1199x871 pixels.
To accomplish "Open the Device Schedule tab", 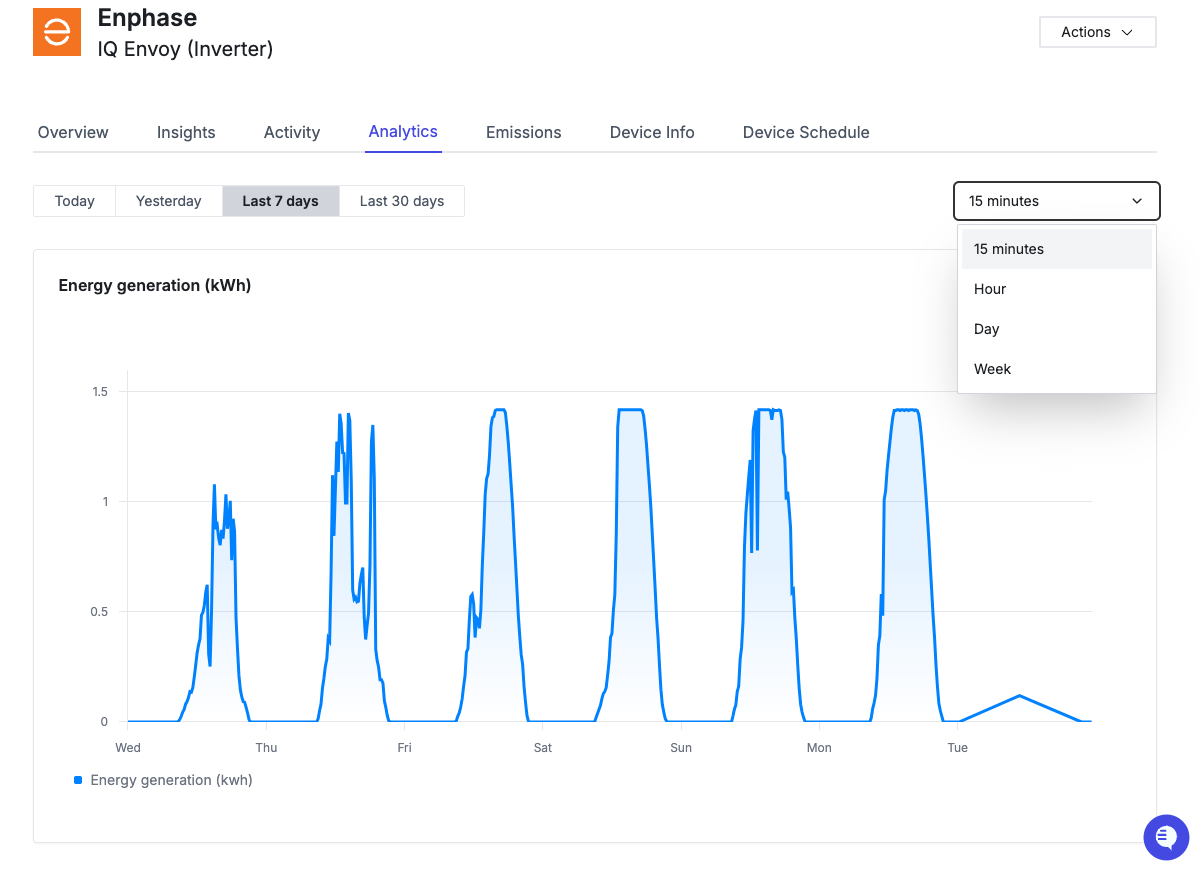I will tap(806, 132).
